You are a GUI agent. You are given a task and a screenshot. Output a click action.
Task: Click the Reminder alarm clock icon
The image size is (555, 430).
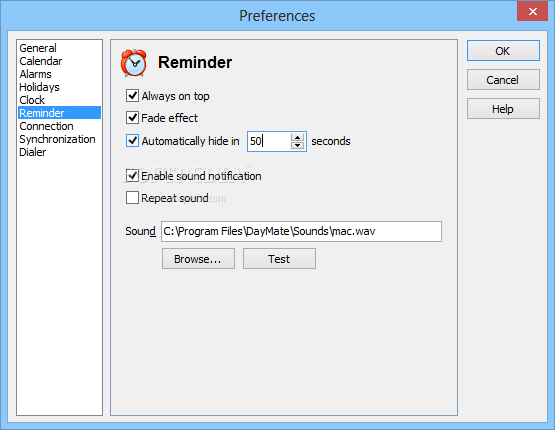(x=133, y=63)
